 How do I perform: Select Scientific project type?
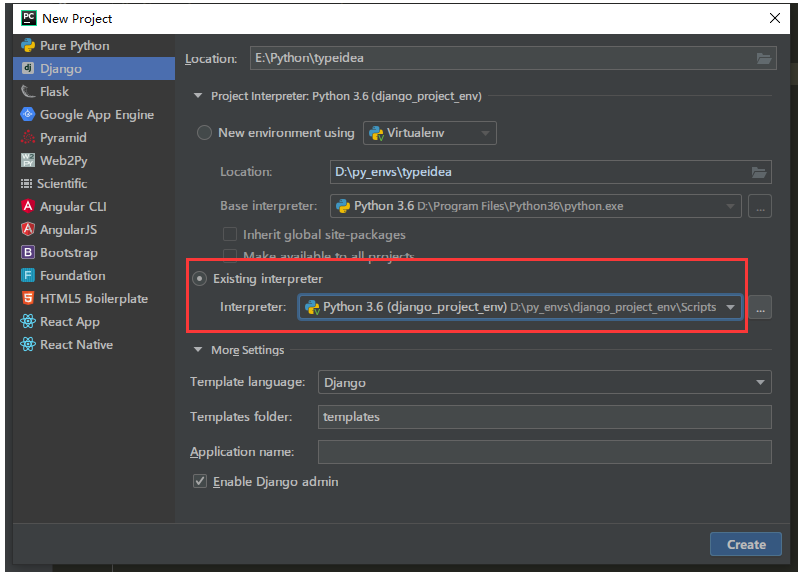94,183
